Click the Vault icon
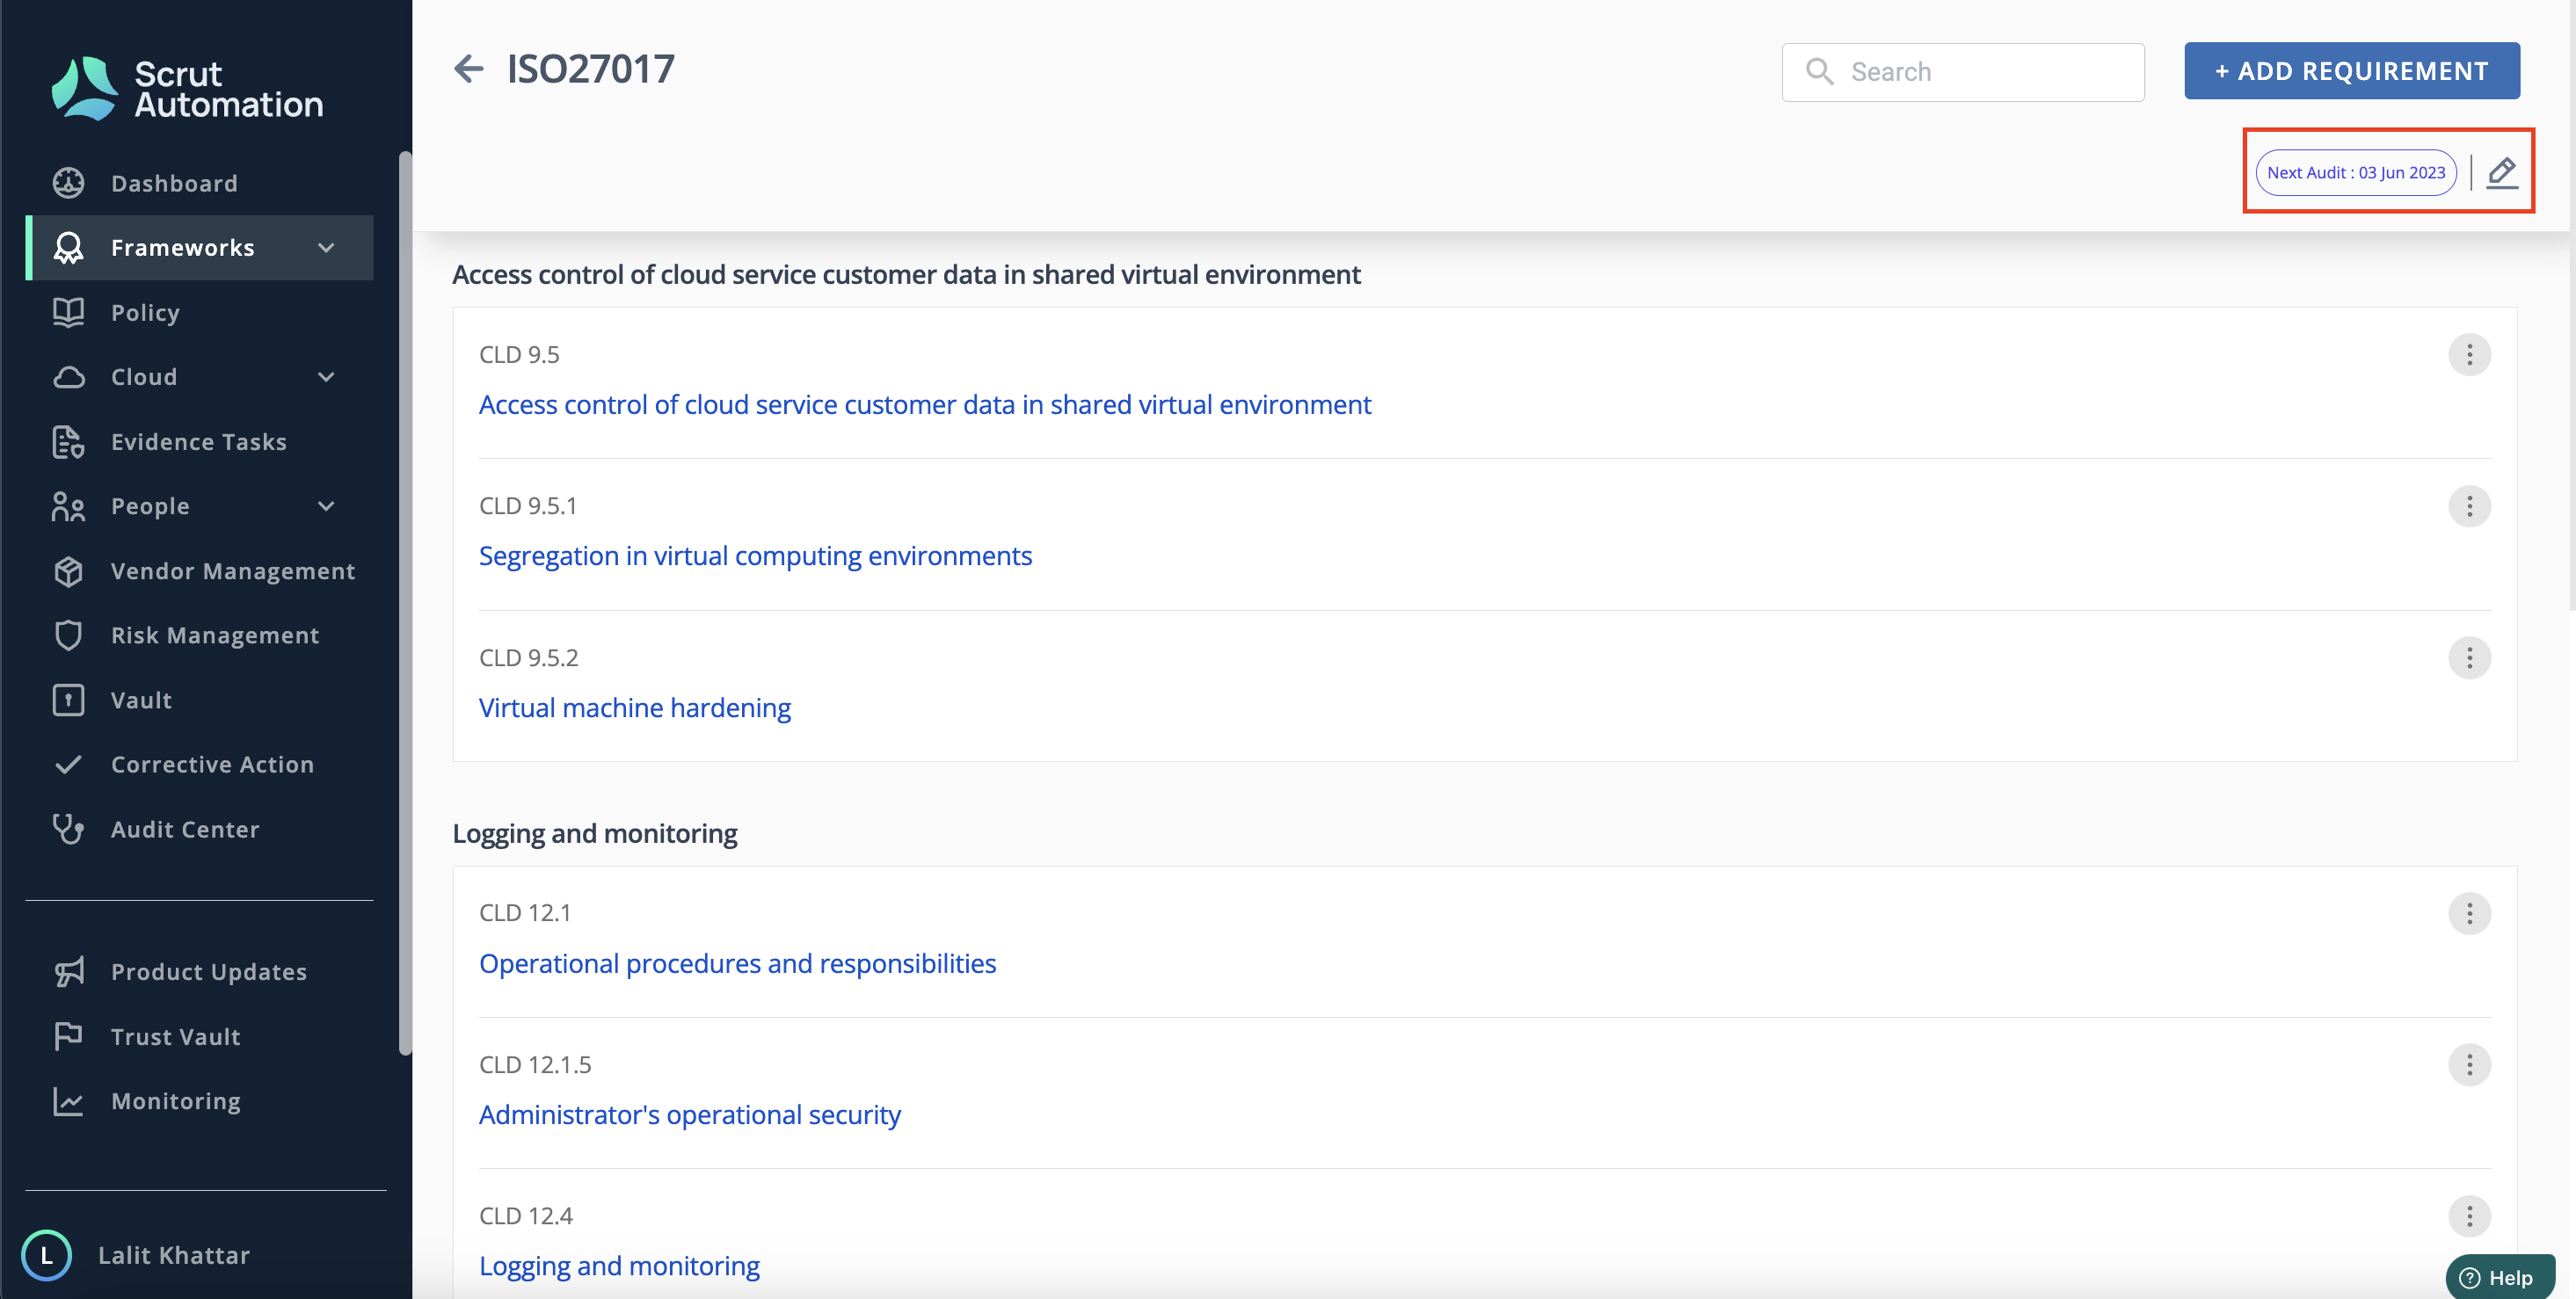 (x=68, y=700)
